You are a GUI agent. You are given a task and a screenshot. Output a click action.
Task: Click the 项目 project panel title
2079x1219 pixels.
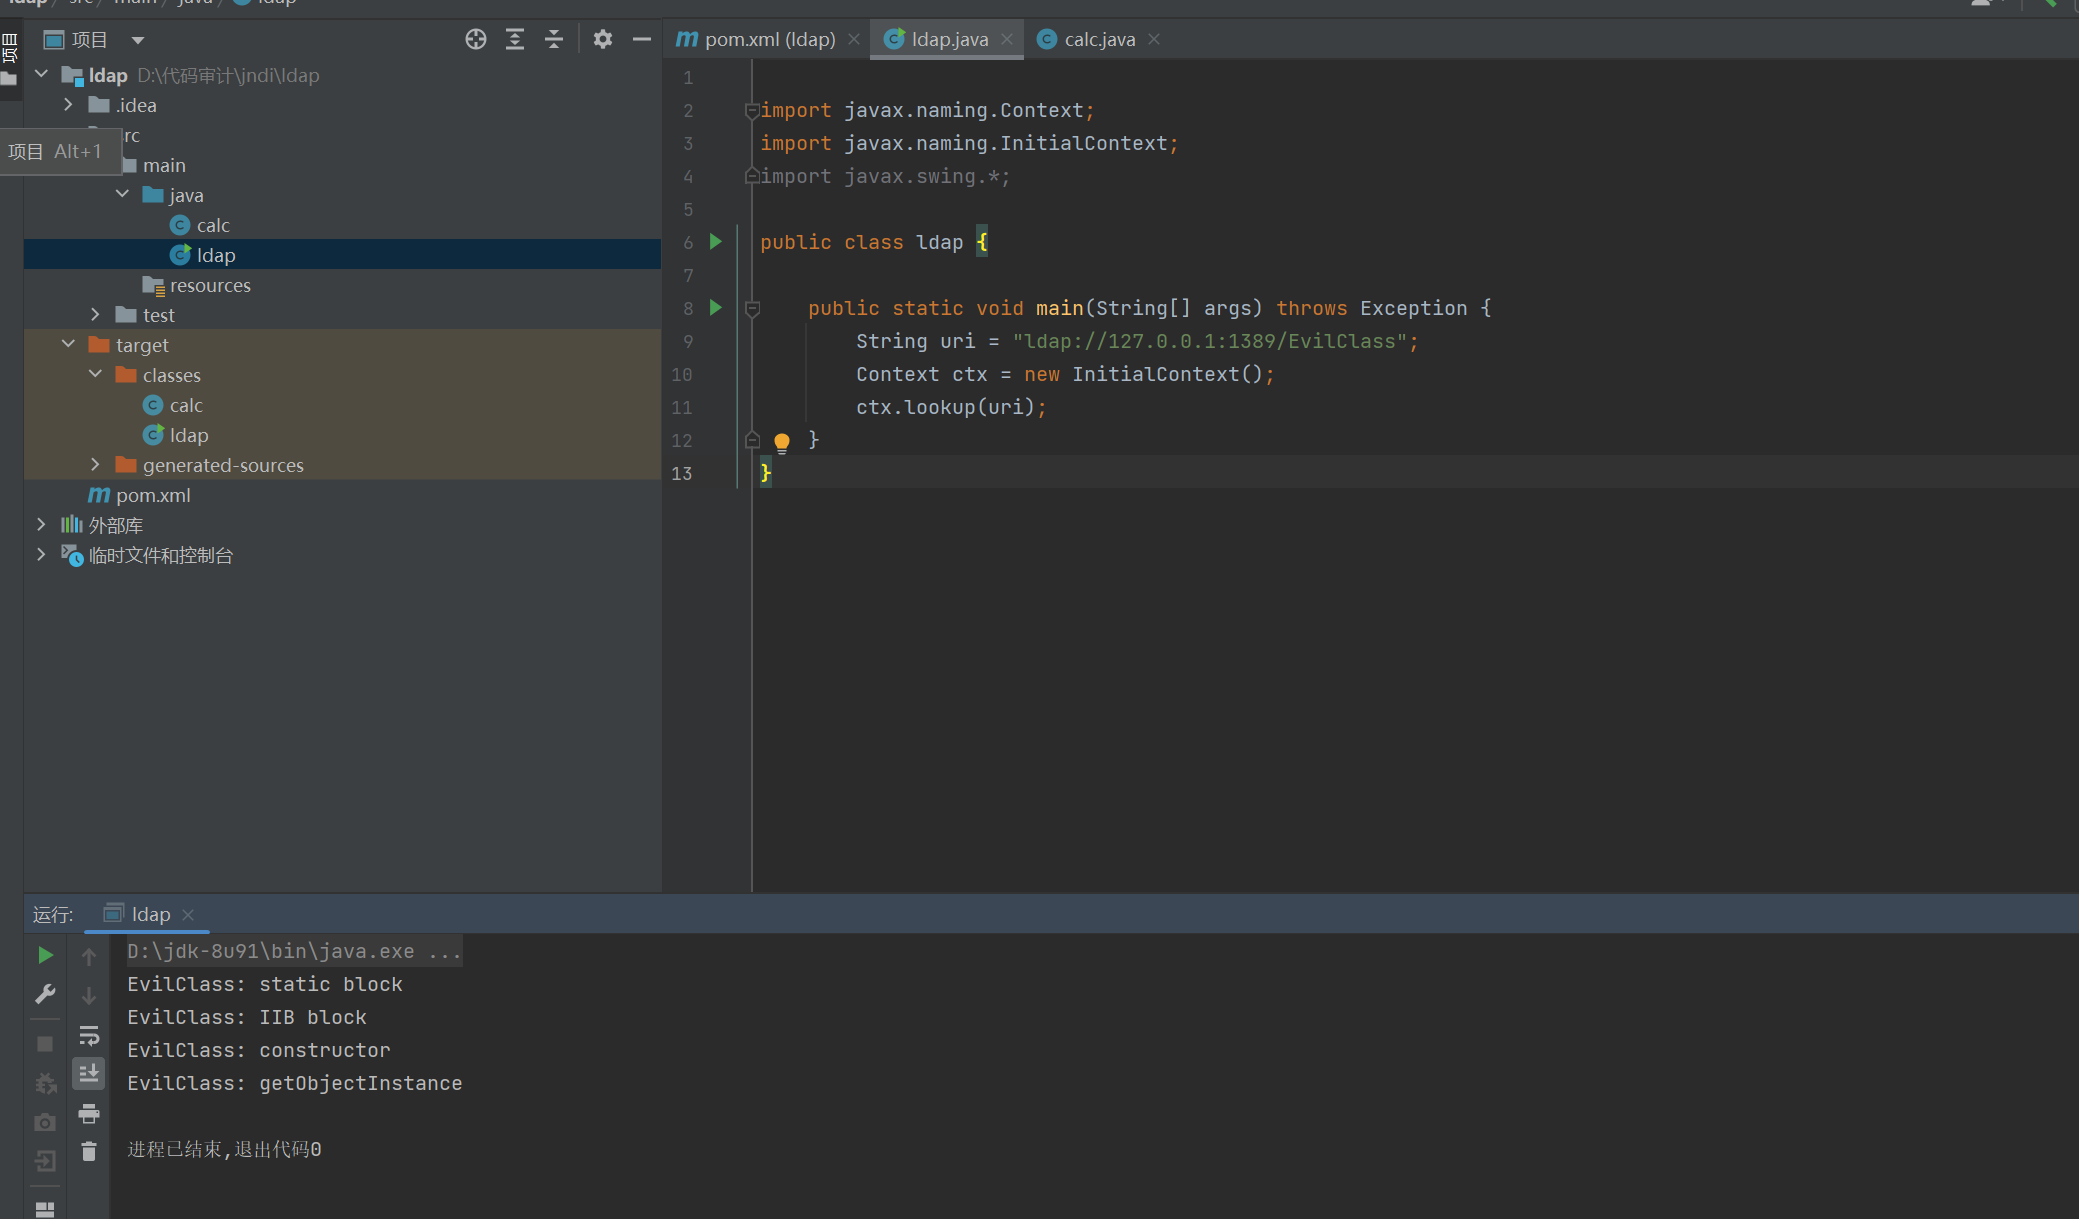pyautogui.click(x=89, y=40)
